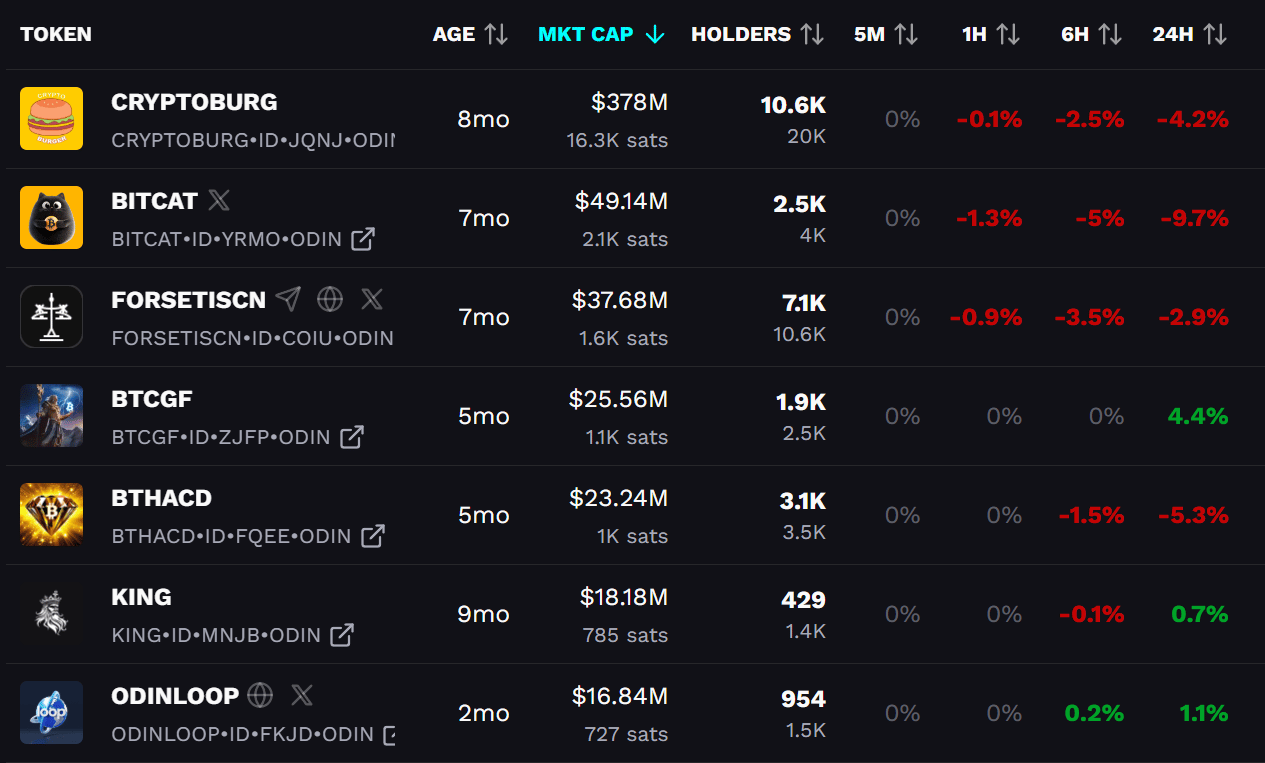Screen dimensions: 1265x763
Task: Click the external link icon beside KING•ID•MNJB•ODIN
Action: (342, 635)
